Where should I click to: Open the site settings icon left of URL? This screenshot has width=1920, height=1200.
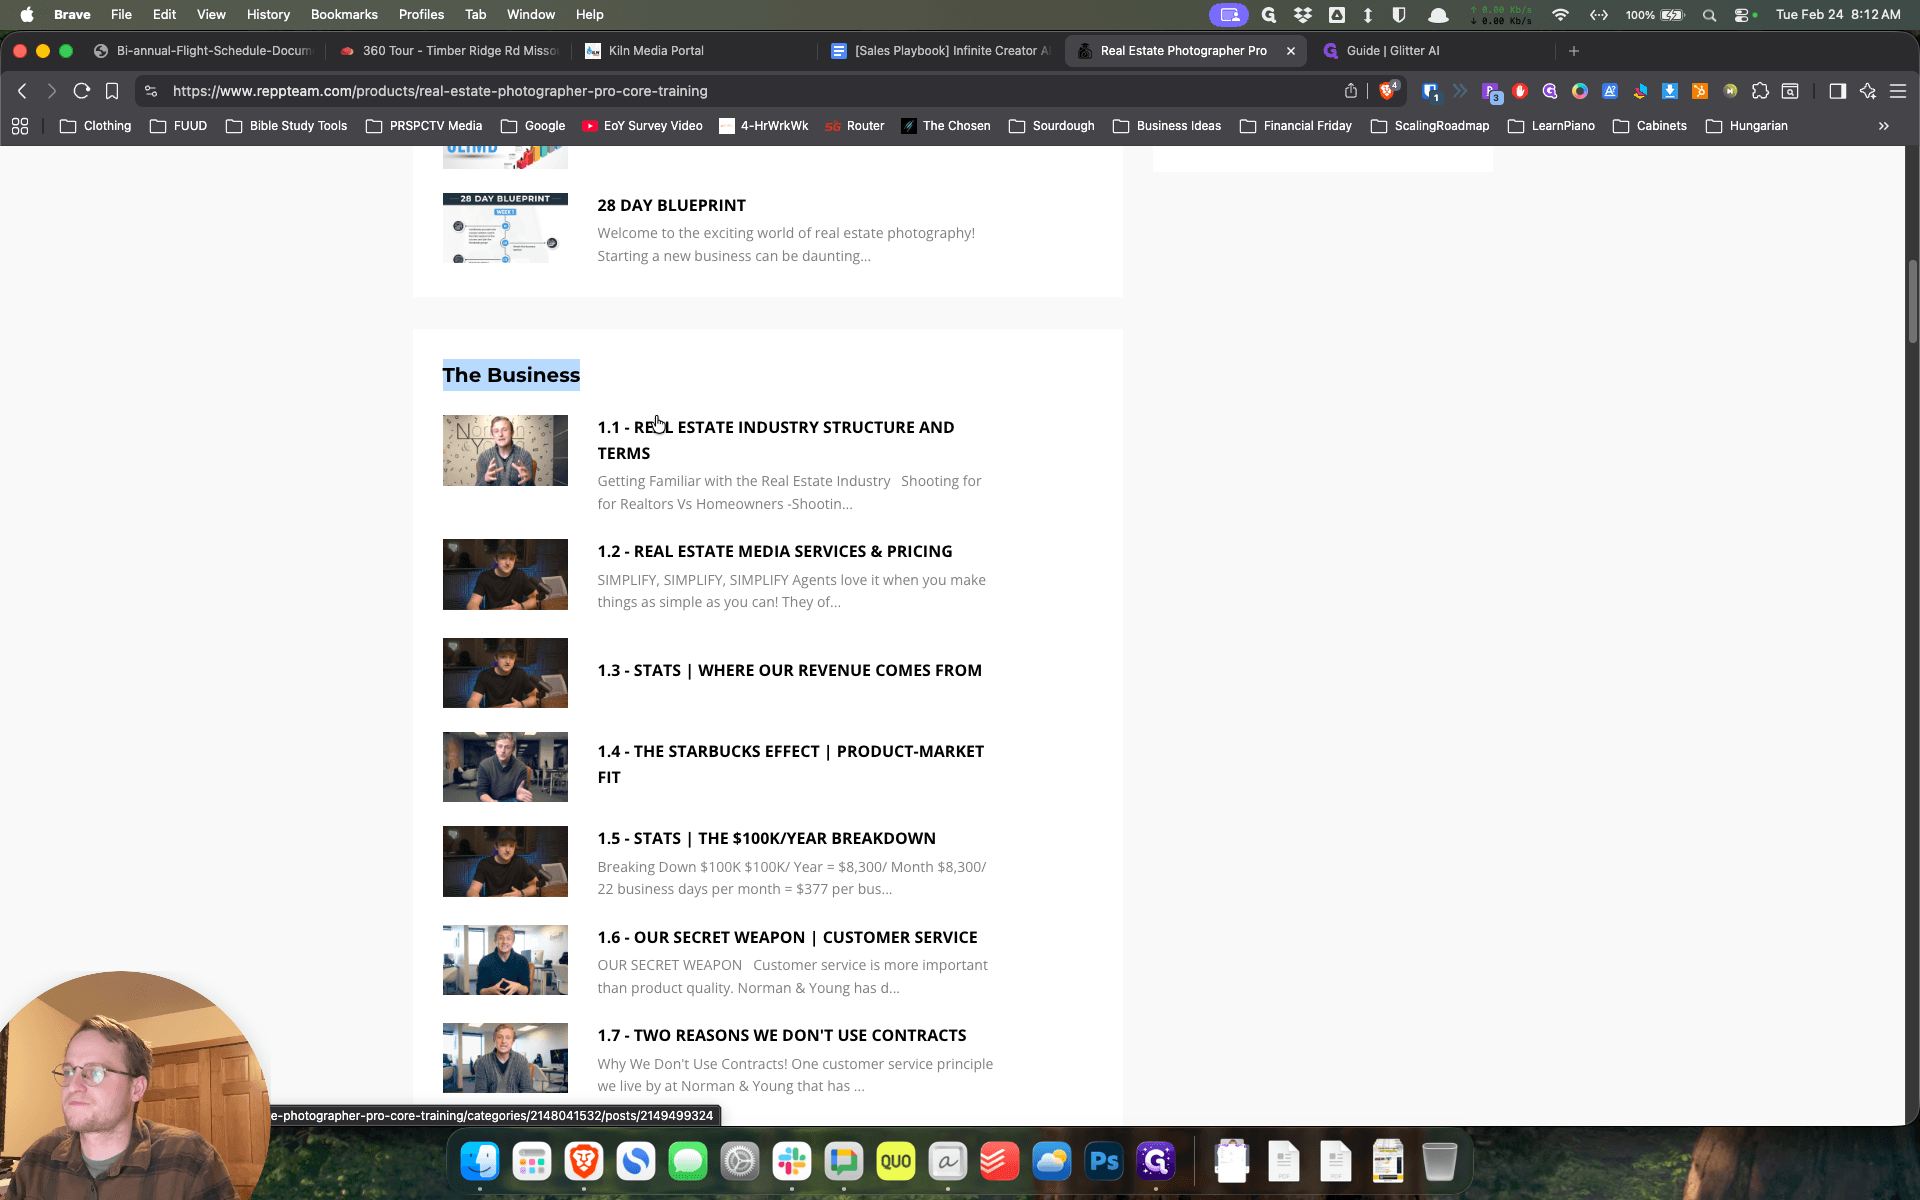tap(151, 91)
